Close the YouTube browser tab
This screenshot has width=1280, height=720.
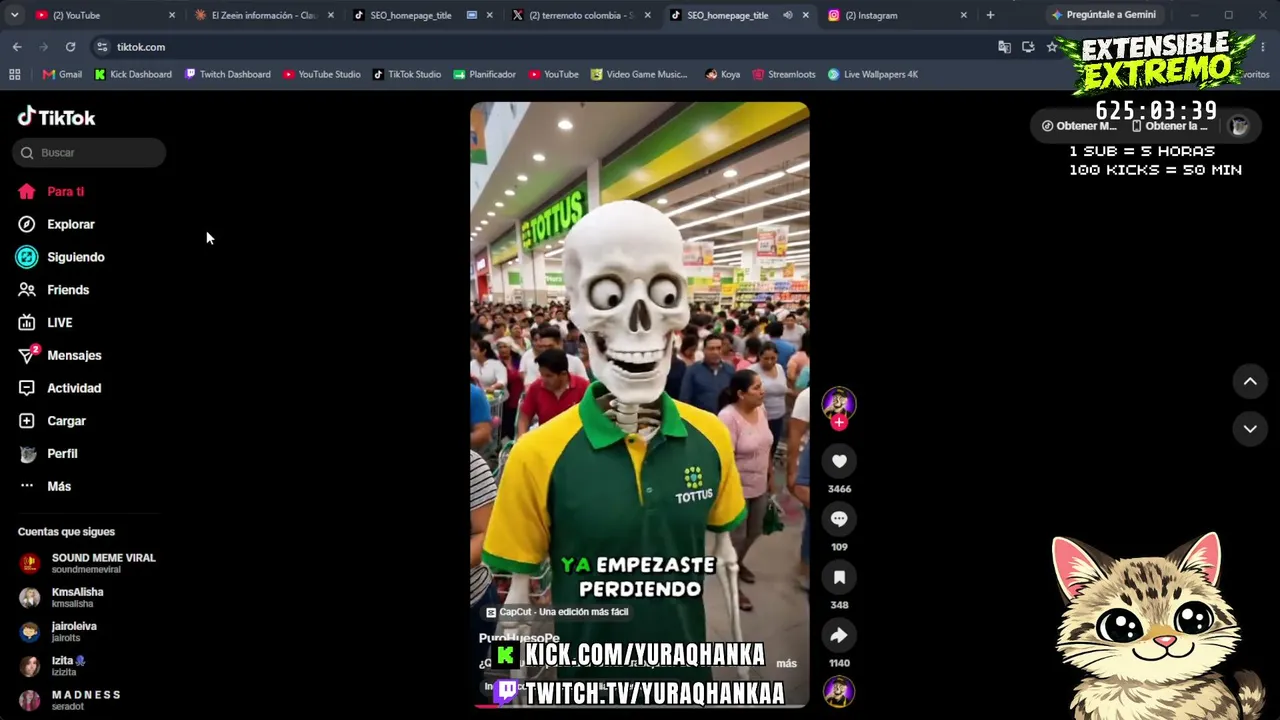click(172, 15)
